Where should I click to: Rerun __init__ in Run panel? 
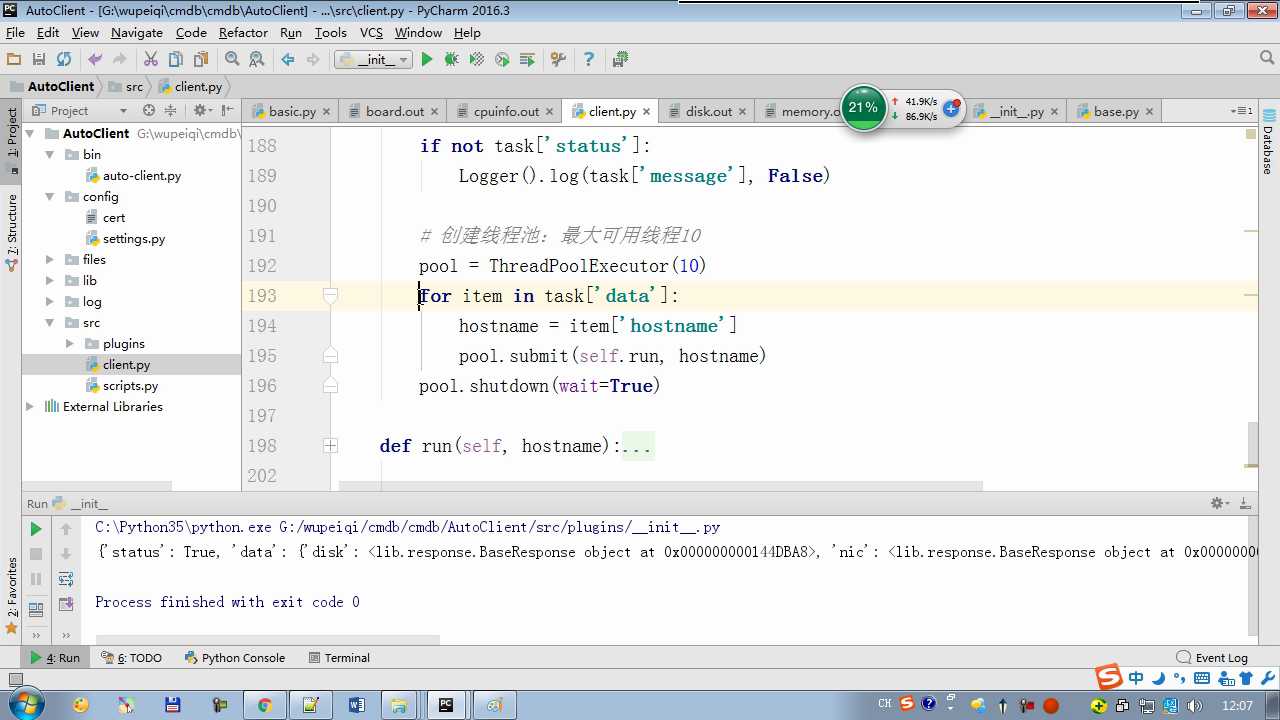coord(36,529)
